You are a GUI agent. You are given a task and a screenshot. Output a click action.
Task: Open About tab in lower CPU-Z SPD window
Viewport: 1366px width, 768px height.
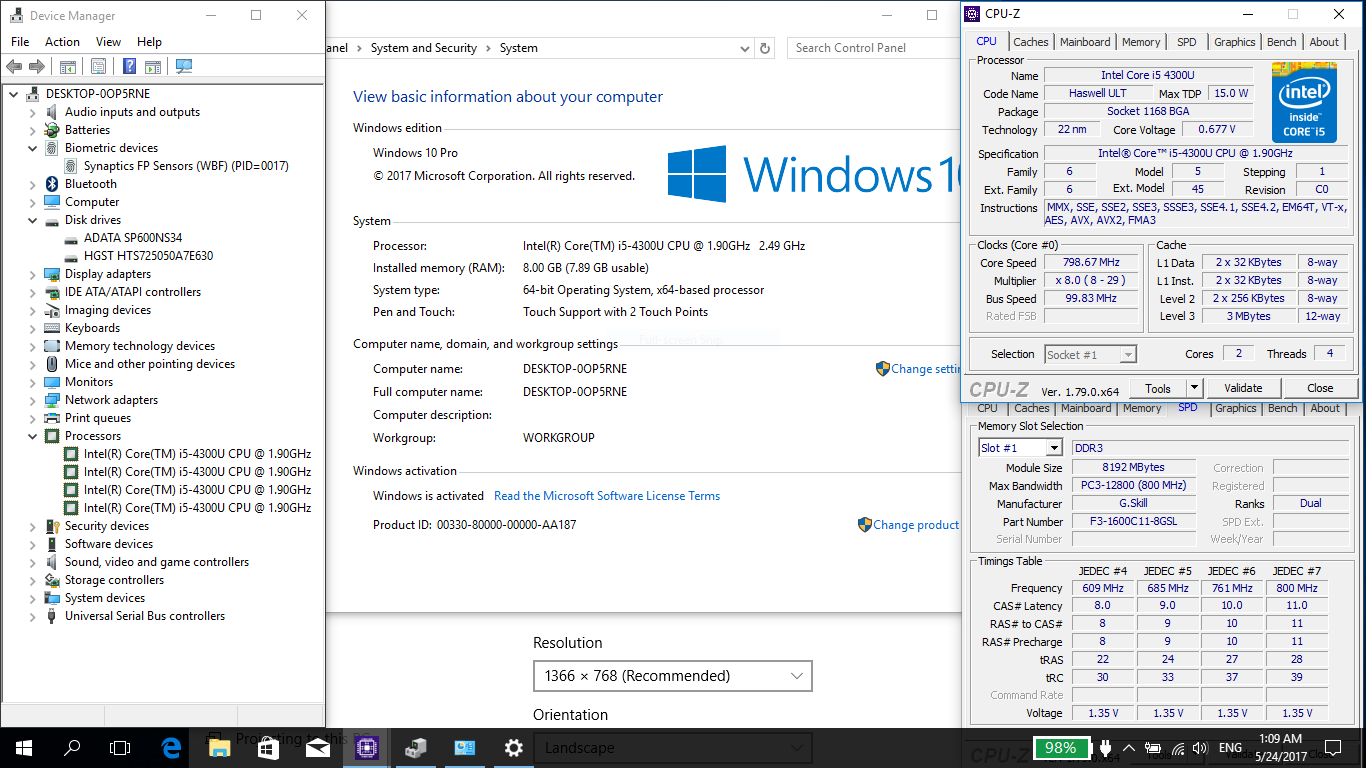click(1325, 408)
